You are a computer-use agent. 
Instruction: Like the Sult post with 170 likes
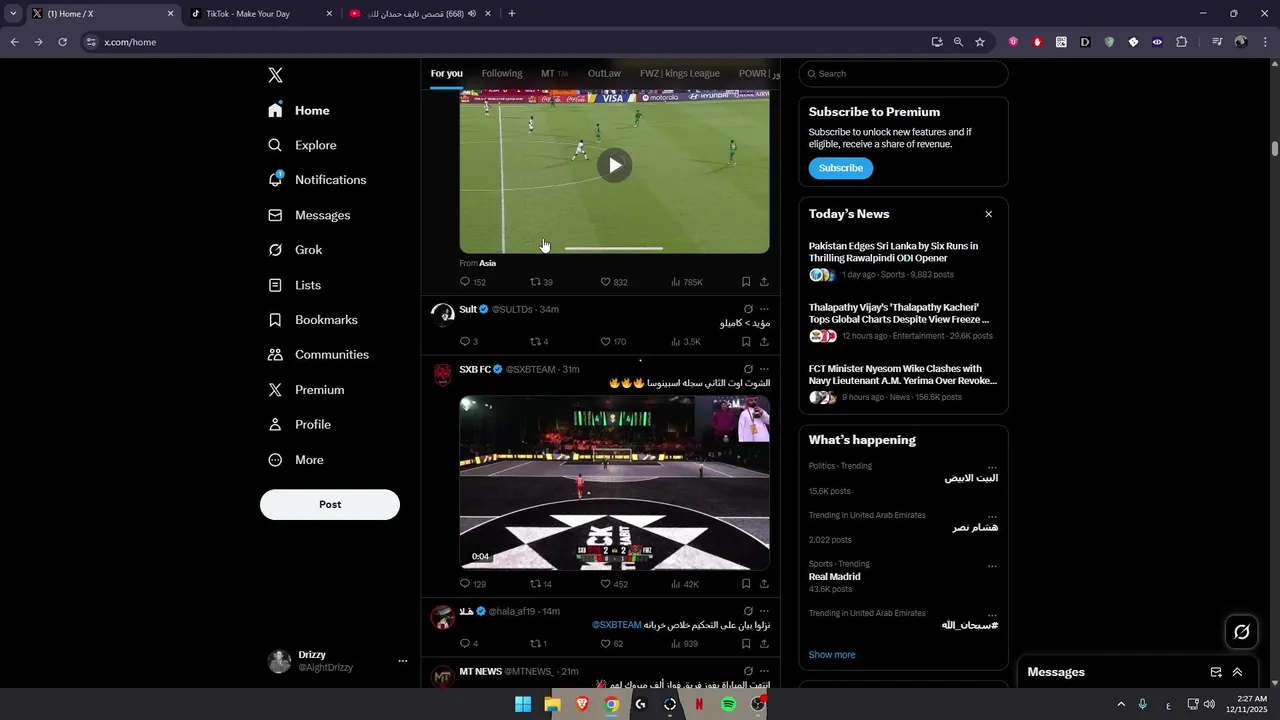(613, 342)
